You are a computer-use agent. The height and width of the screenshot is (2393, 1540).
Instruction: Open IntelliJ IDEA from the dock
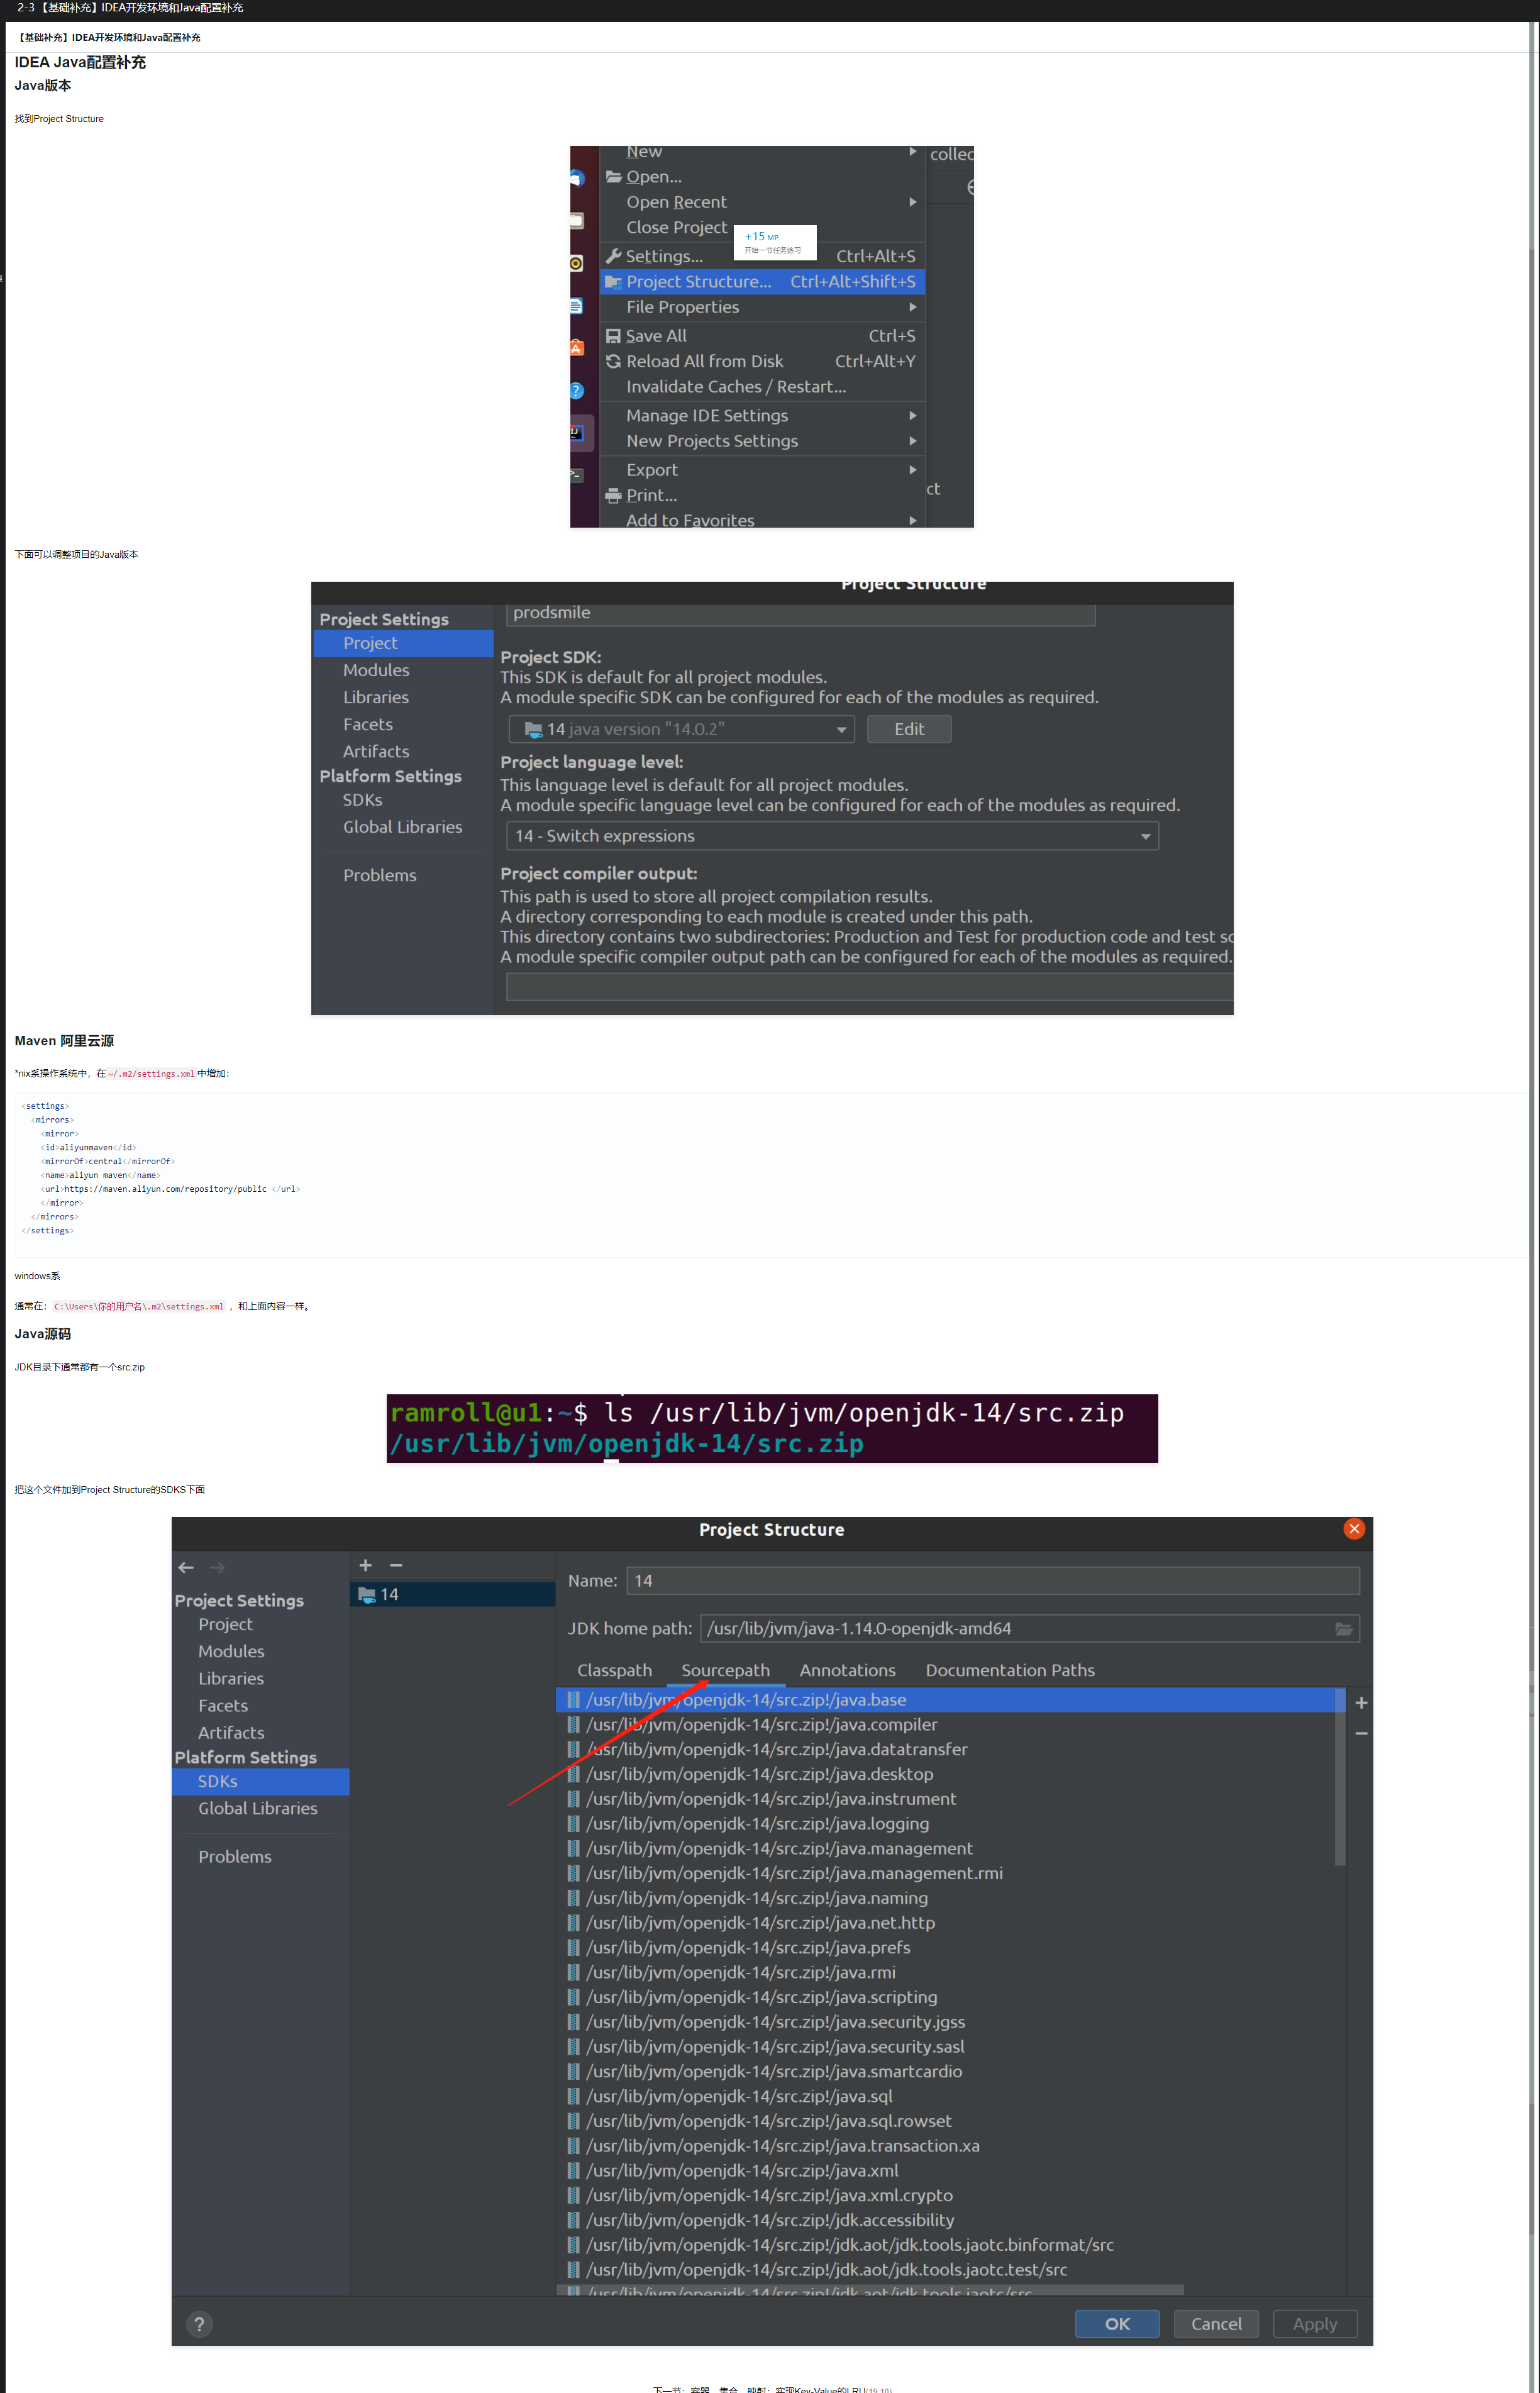[577, 433]
